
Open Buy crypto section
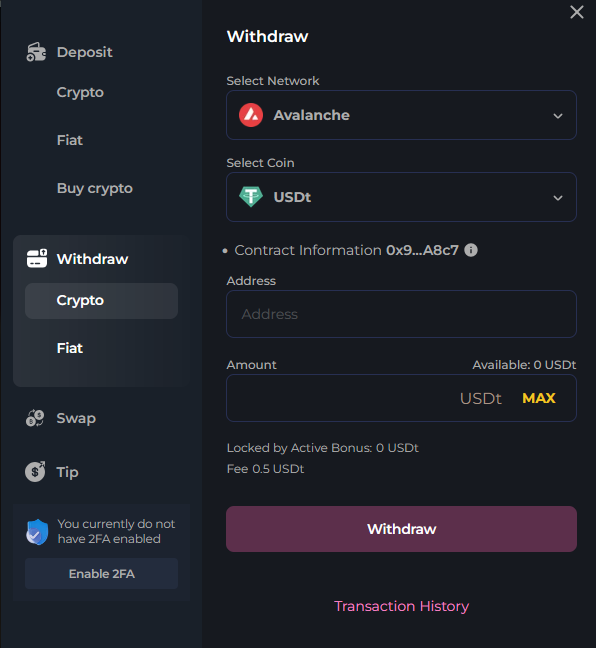tap(95, 188)
